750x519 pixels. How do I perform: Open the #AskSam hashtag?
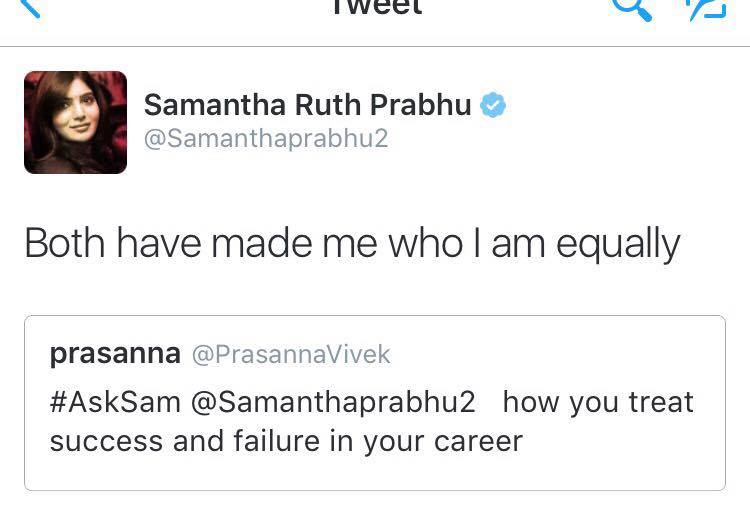115,402
